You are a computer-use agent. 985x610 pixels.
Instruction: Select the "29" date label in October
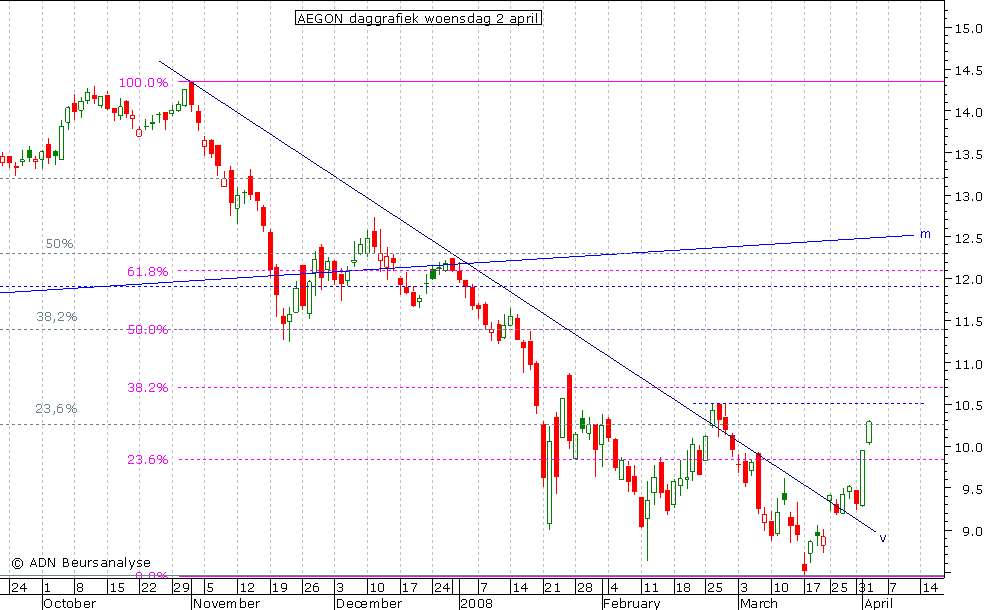coord(182,587)
